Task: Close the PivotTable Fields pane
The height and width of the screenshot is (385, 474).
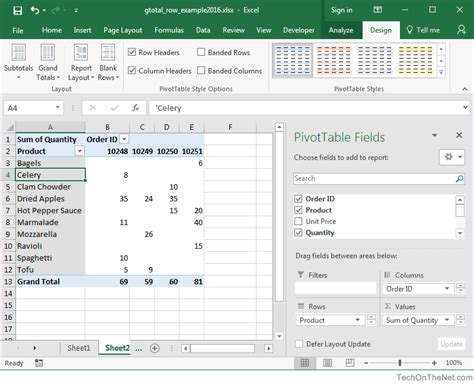Action: coord(459,135)
